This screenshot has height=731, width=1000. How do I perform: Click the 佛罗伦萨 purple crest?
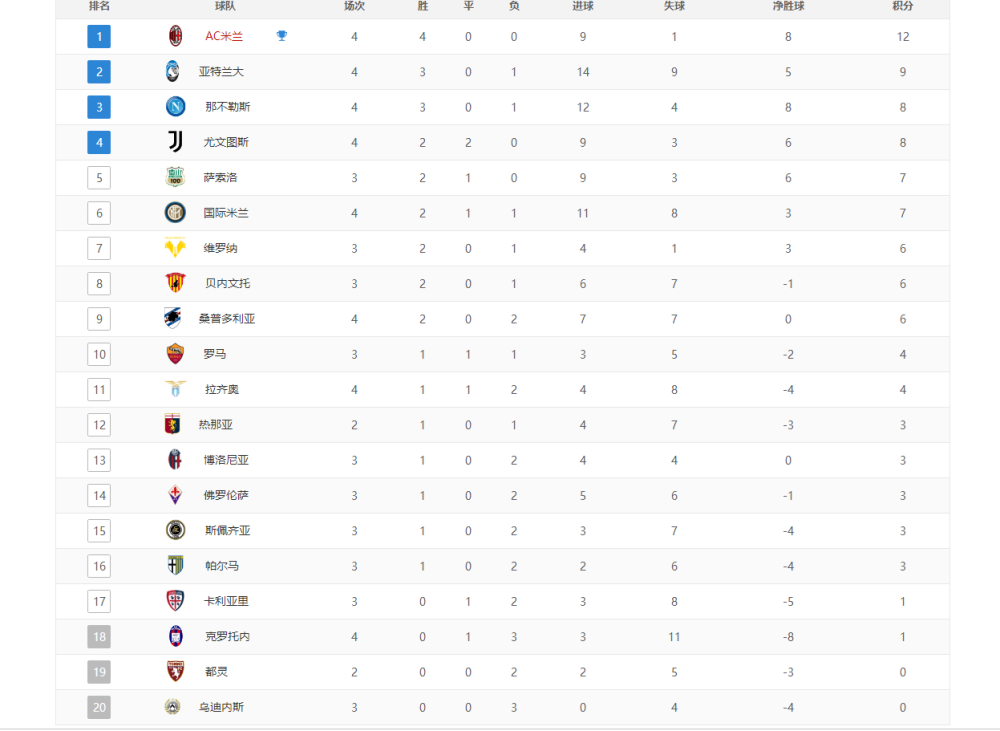(x=175, y=495)
